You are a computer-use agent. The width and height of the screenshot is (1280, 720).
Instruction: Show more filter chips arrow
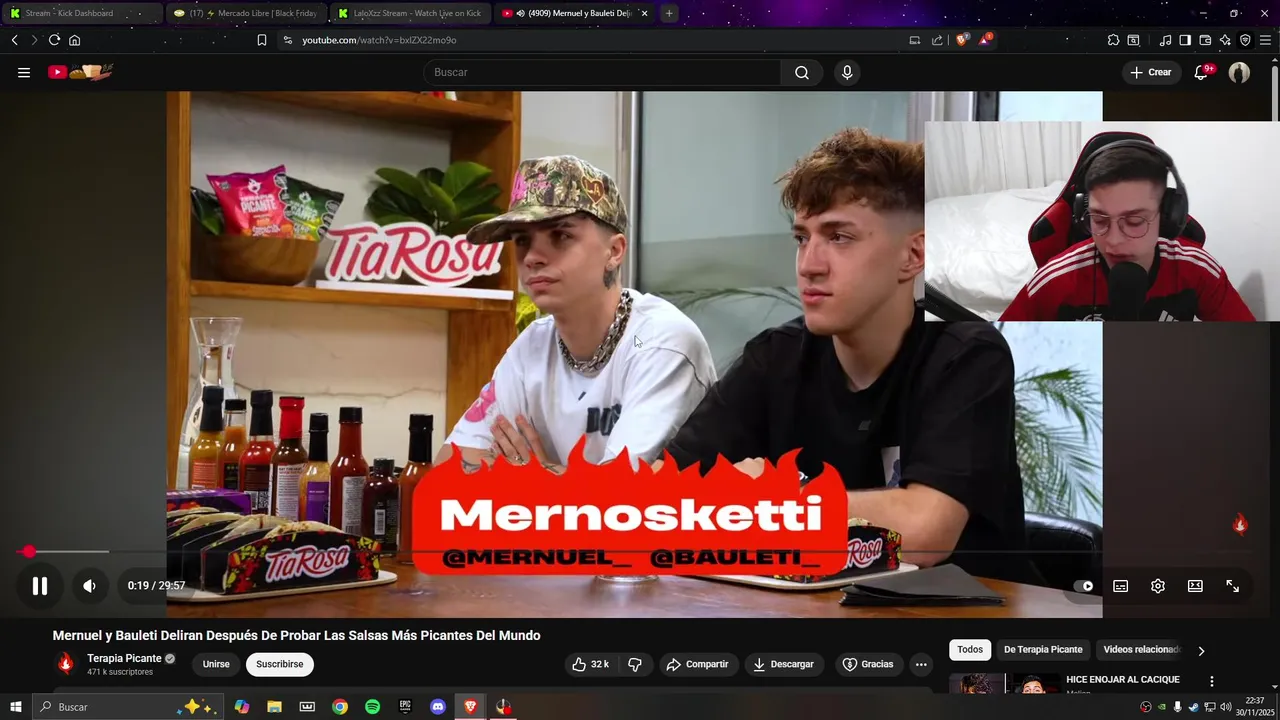(1201, 650)
